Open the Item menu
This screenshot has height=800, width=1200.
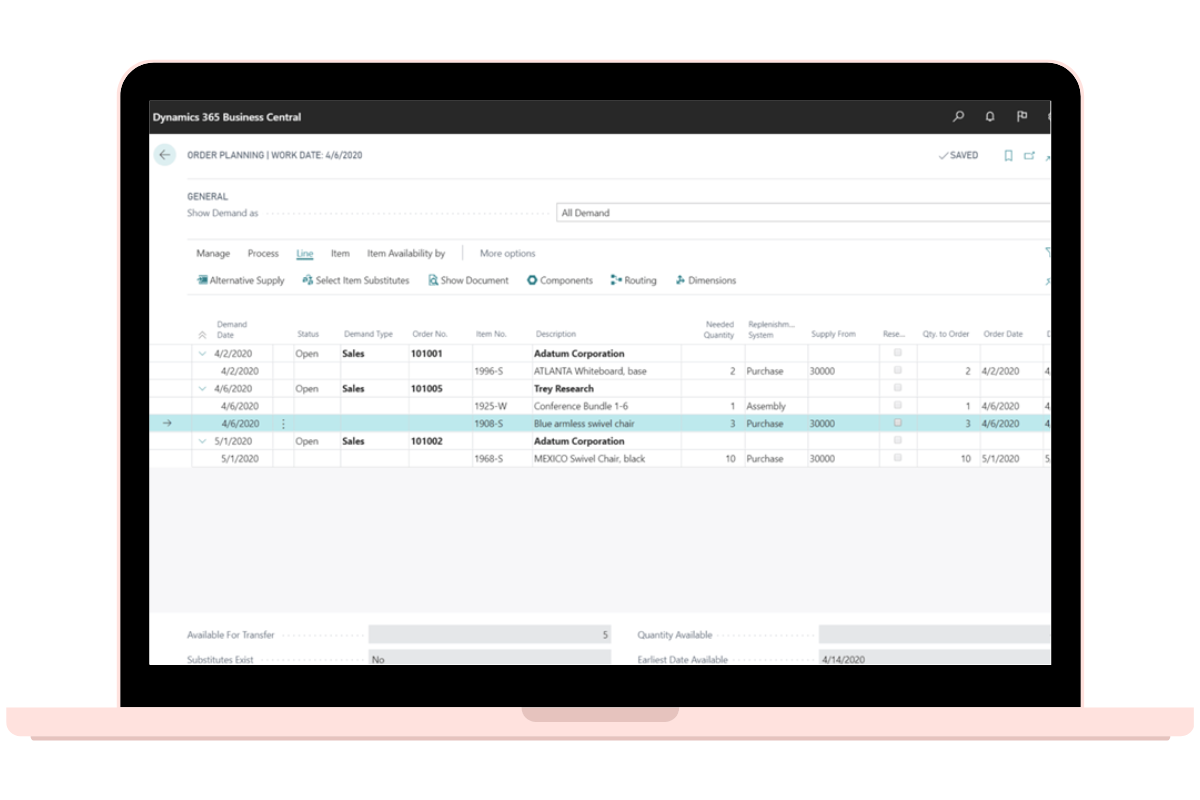[340, 254]
